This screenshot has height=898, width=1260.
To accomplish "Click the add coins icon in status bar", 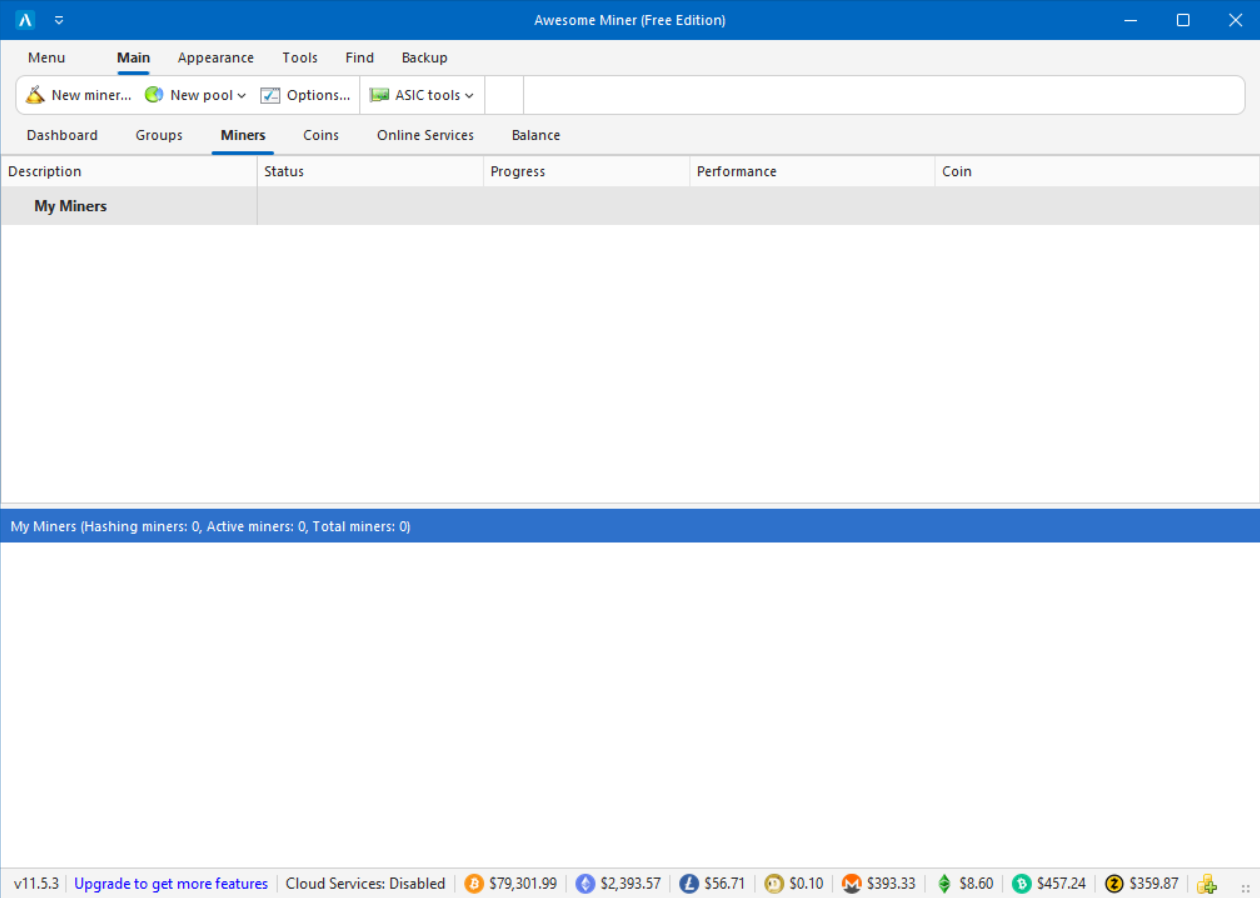I will tap(1207, 884).
